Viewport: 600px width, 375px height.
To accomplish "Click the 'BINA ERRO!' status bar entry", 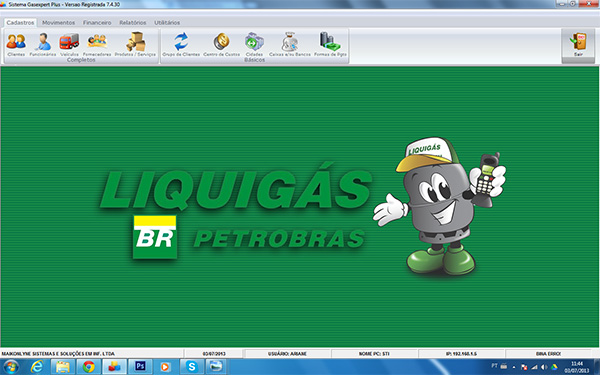I will point(548,354).
